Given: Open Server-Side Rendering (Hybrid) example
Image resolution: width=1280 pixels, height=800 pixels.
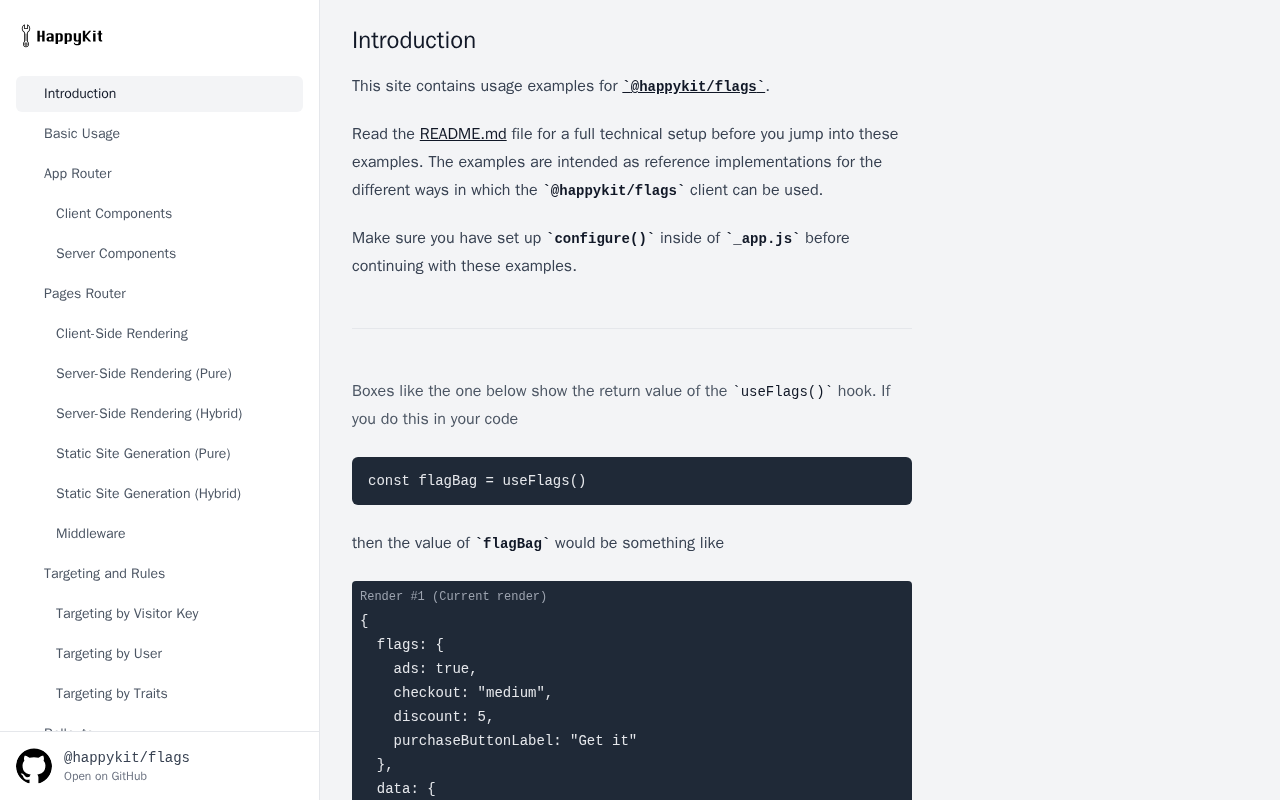Looking at the screenshot, I should 149,414.
